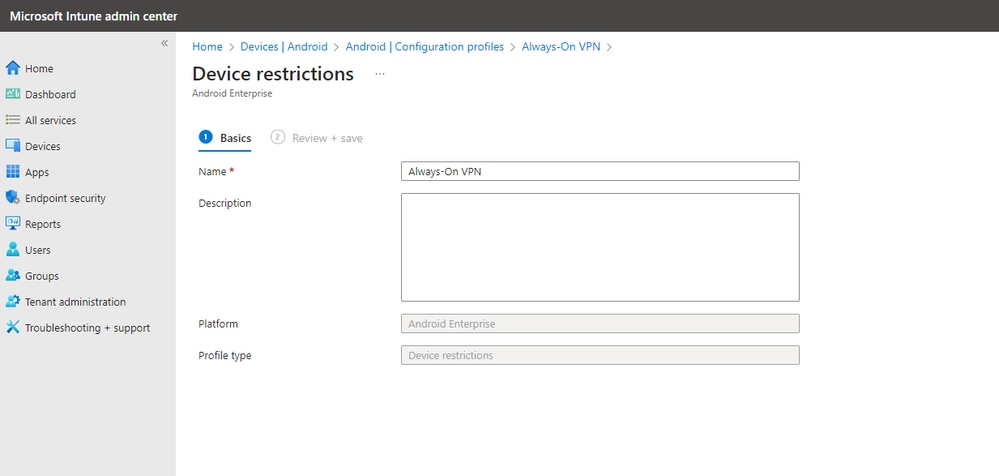Follow the Always-On VPN breadcrumb link
This screenshot has width=999, height=476.
pyautogui.click(x=561, y=47)
